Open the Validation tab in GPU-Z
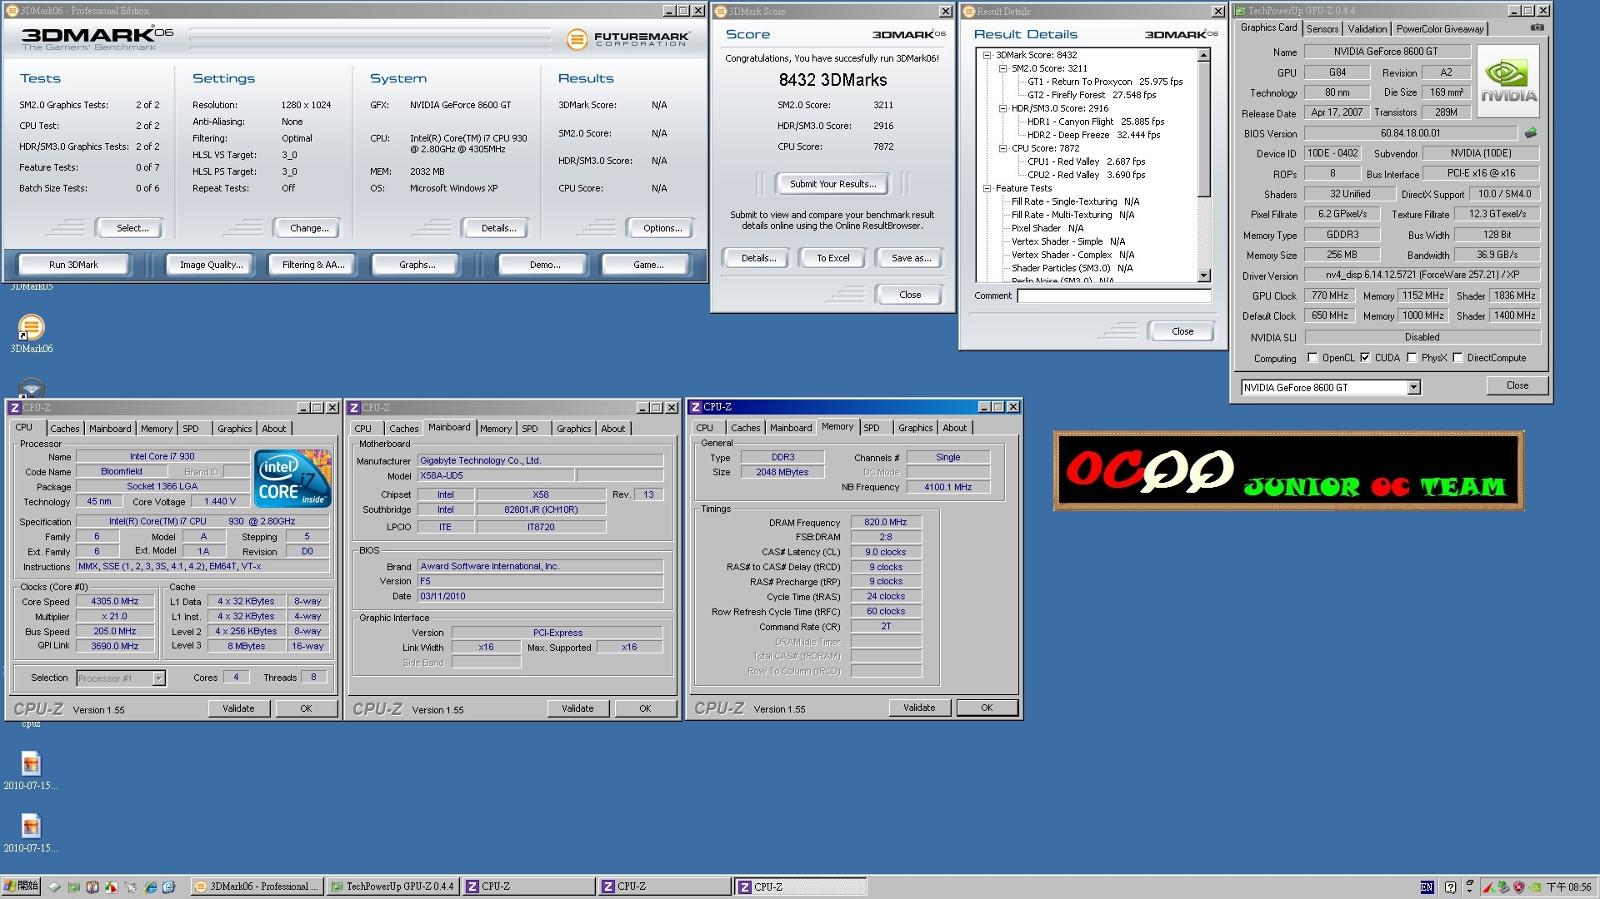 pos(1367,29)
